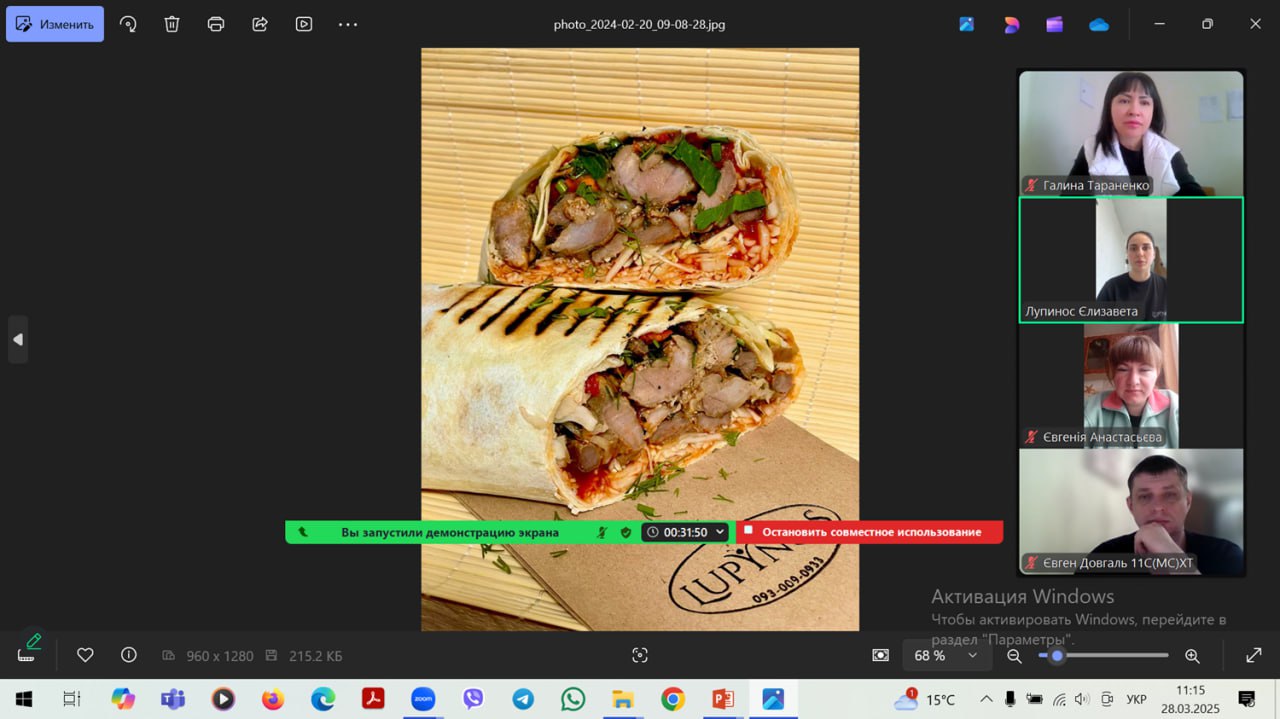Rotate the photo with rotate icon
The image size is (1280, 719).
pyautogui.click(x=128, y=24)
